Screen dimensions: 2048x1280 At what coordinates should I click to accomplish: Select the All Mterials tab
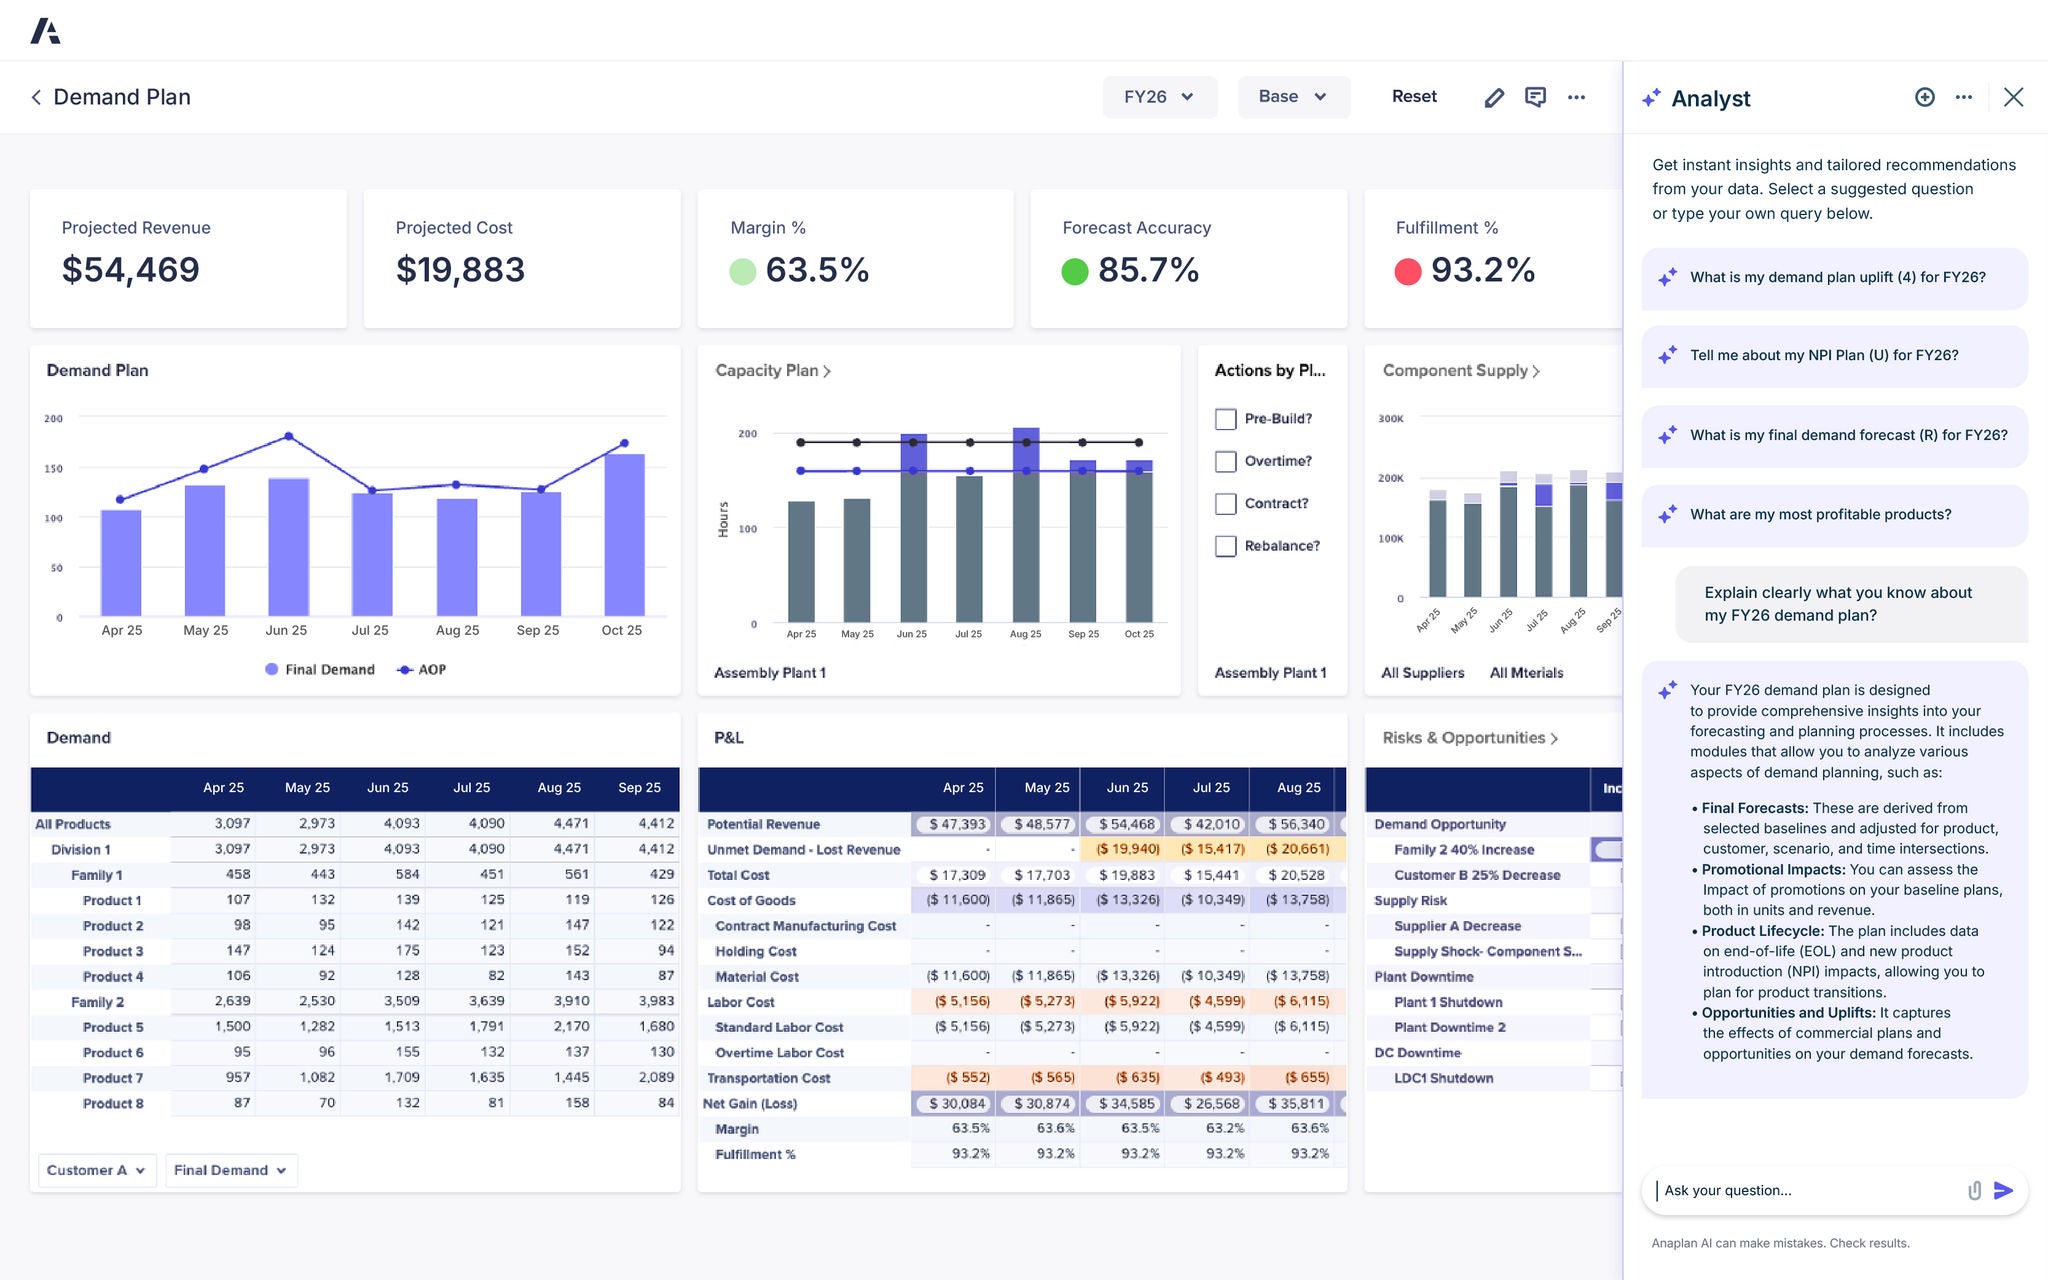point(1526,672)
